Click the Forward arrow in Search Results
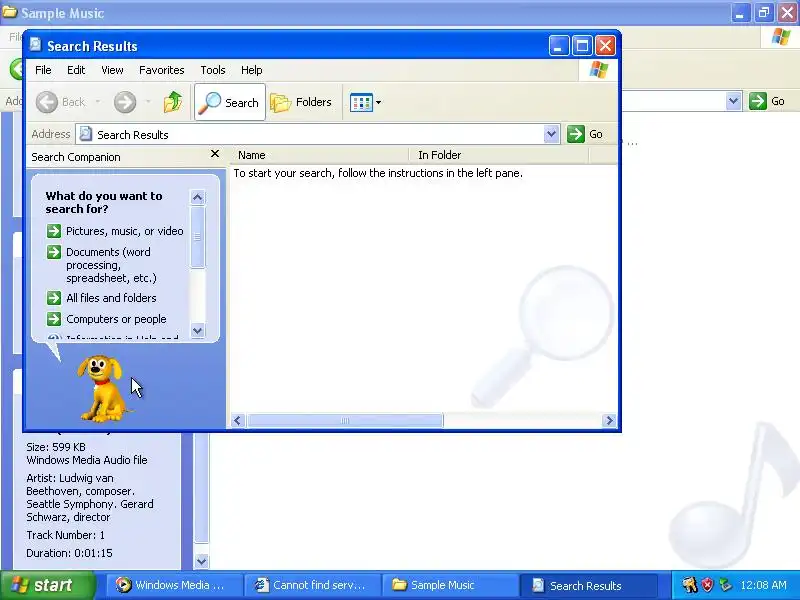The height and width of the screenshot is (600, 800). (125, 102)
